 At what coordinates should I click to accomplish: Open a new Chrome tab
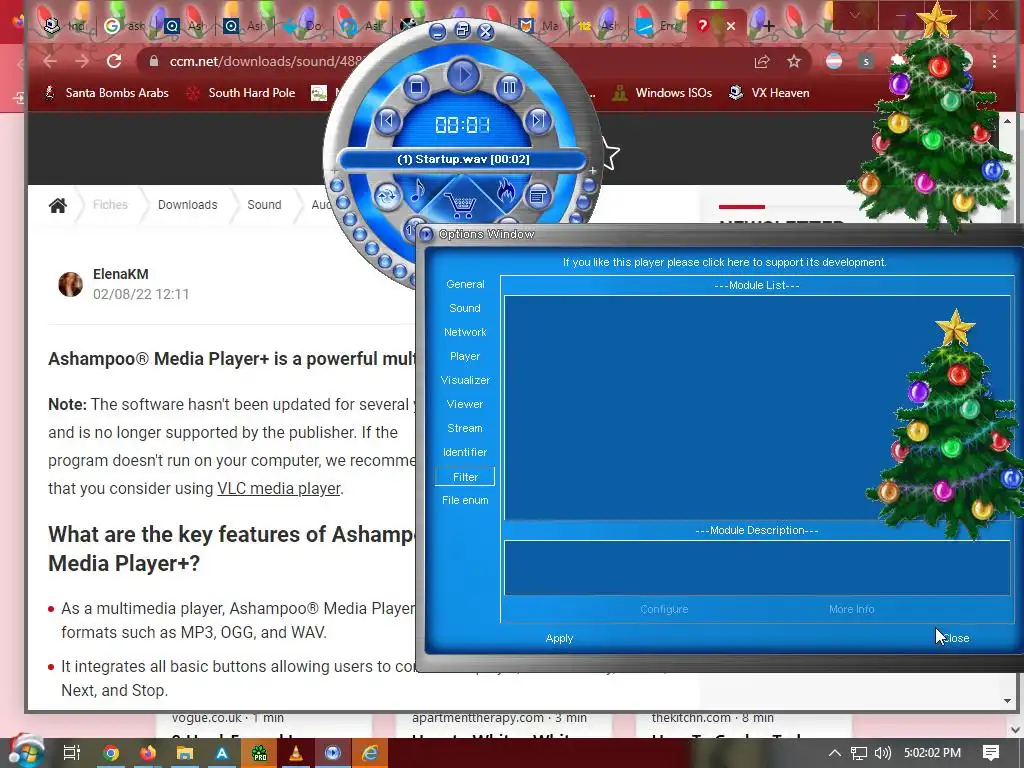[769, 26]
